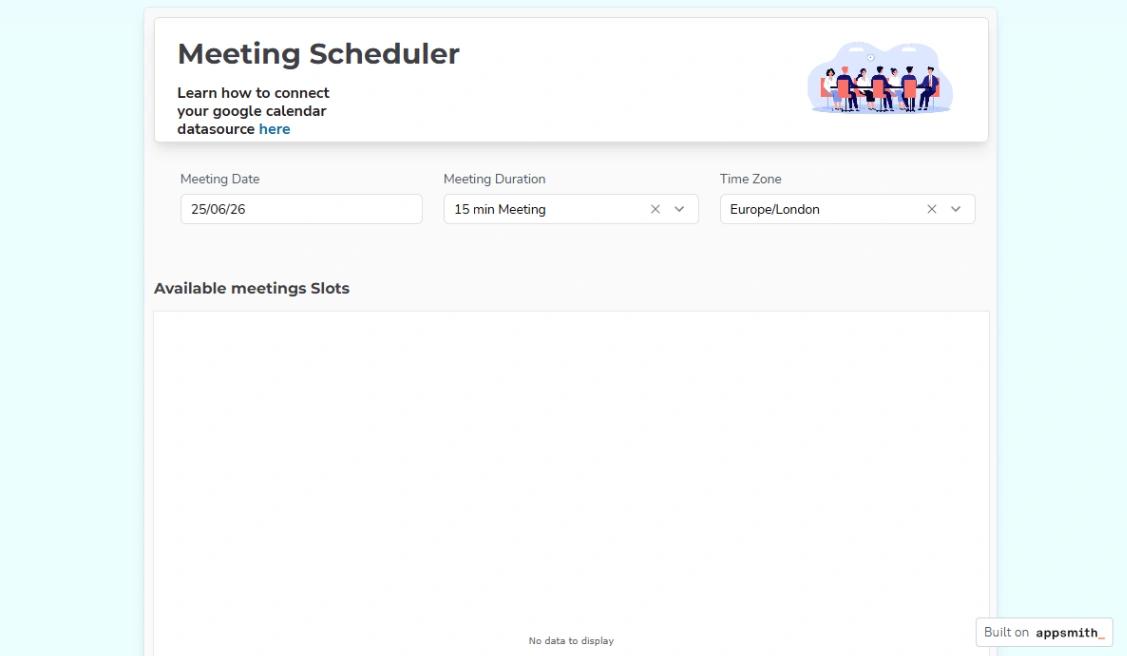Select the 15 min Meeting value

[x=500, y=209]
